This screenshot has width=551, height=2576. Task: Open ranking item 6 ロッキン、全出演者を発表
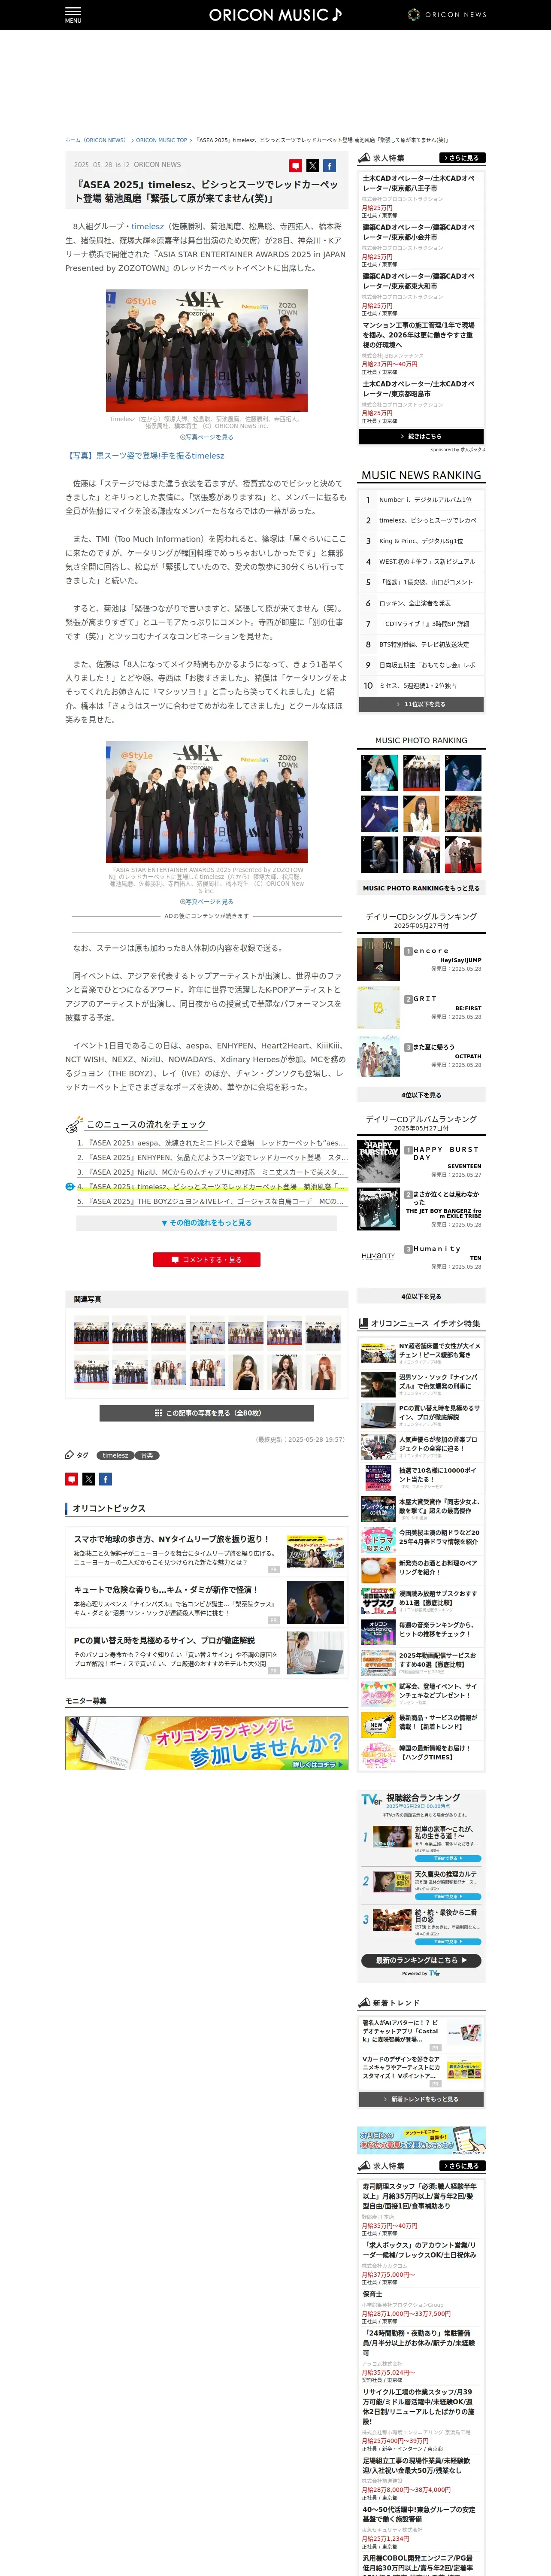[x=421, y=603]
